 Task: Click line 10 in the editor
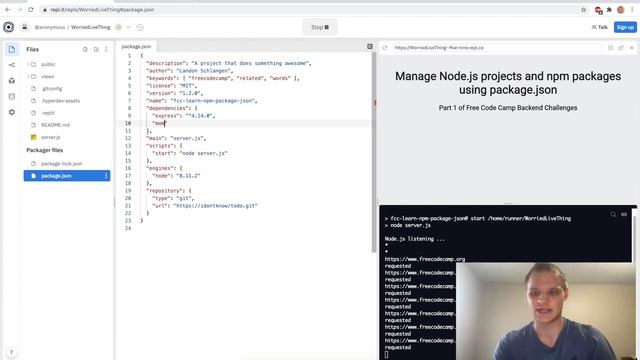244,123
